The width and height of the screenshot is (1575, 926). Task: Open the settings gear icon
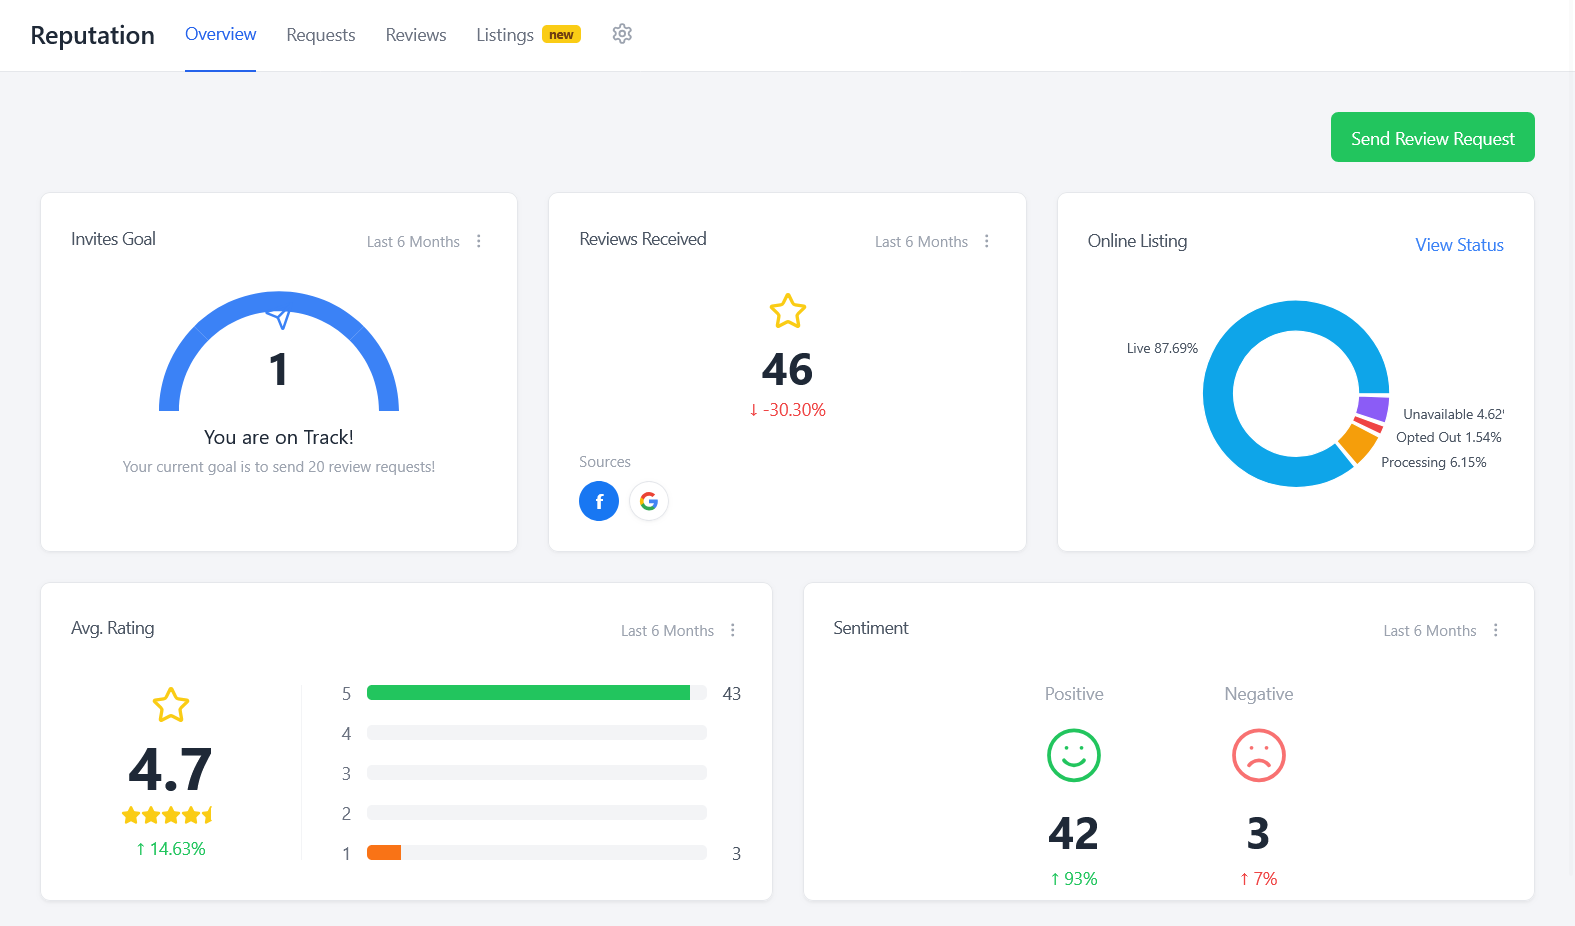[x=622, y=34]
